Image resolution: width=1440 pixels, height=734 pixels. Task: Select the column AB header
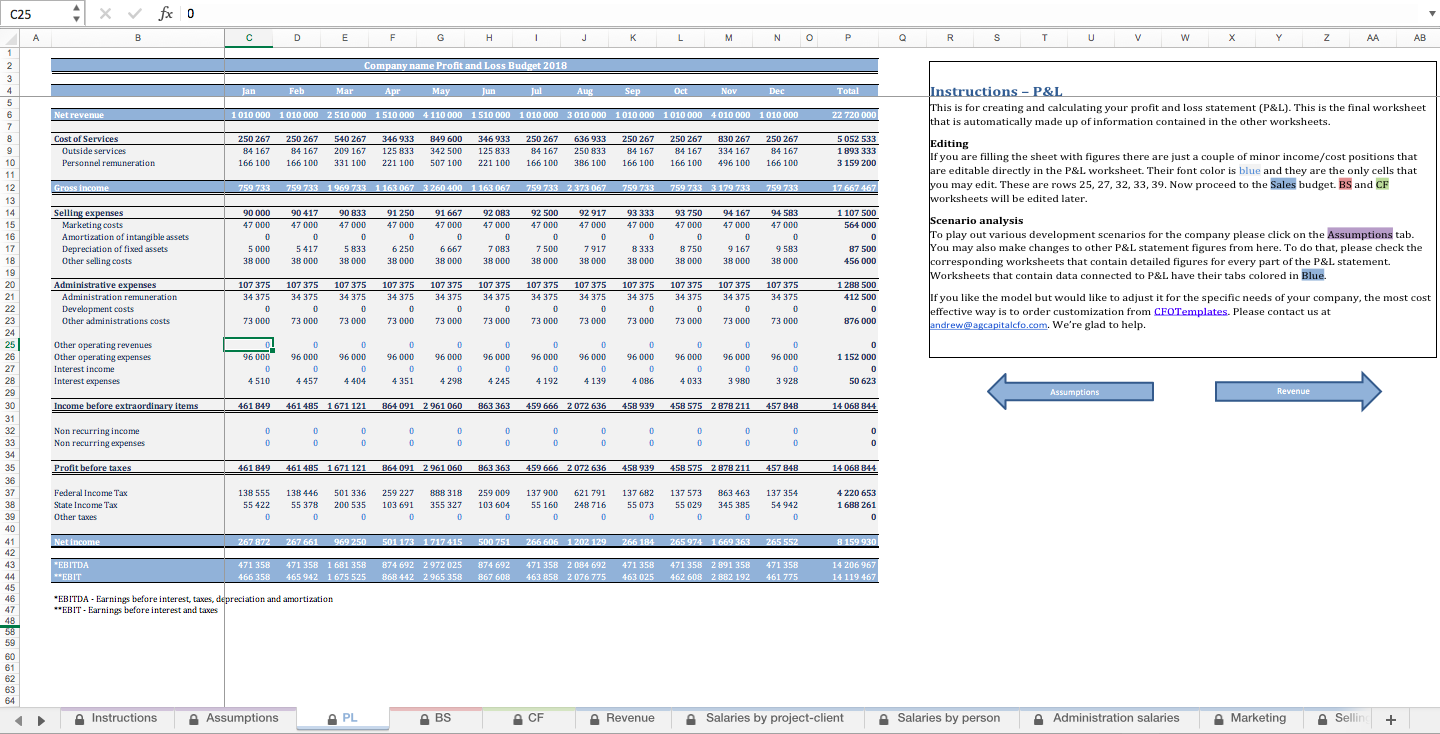[1419, 38]
